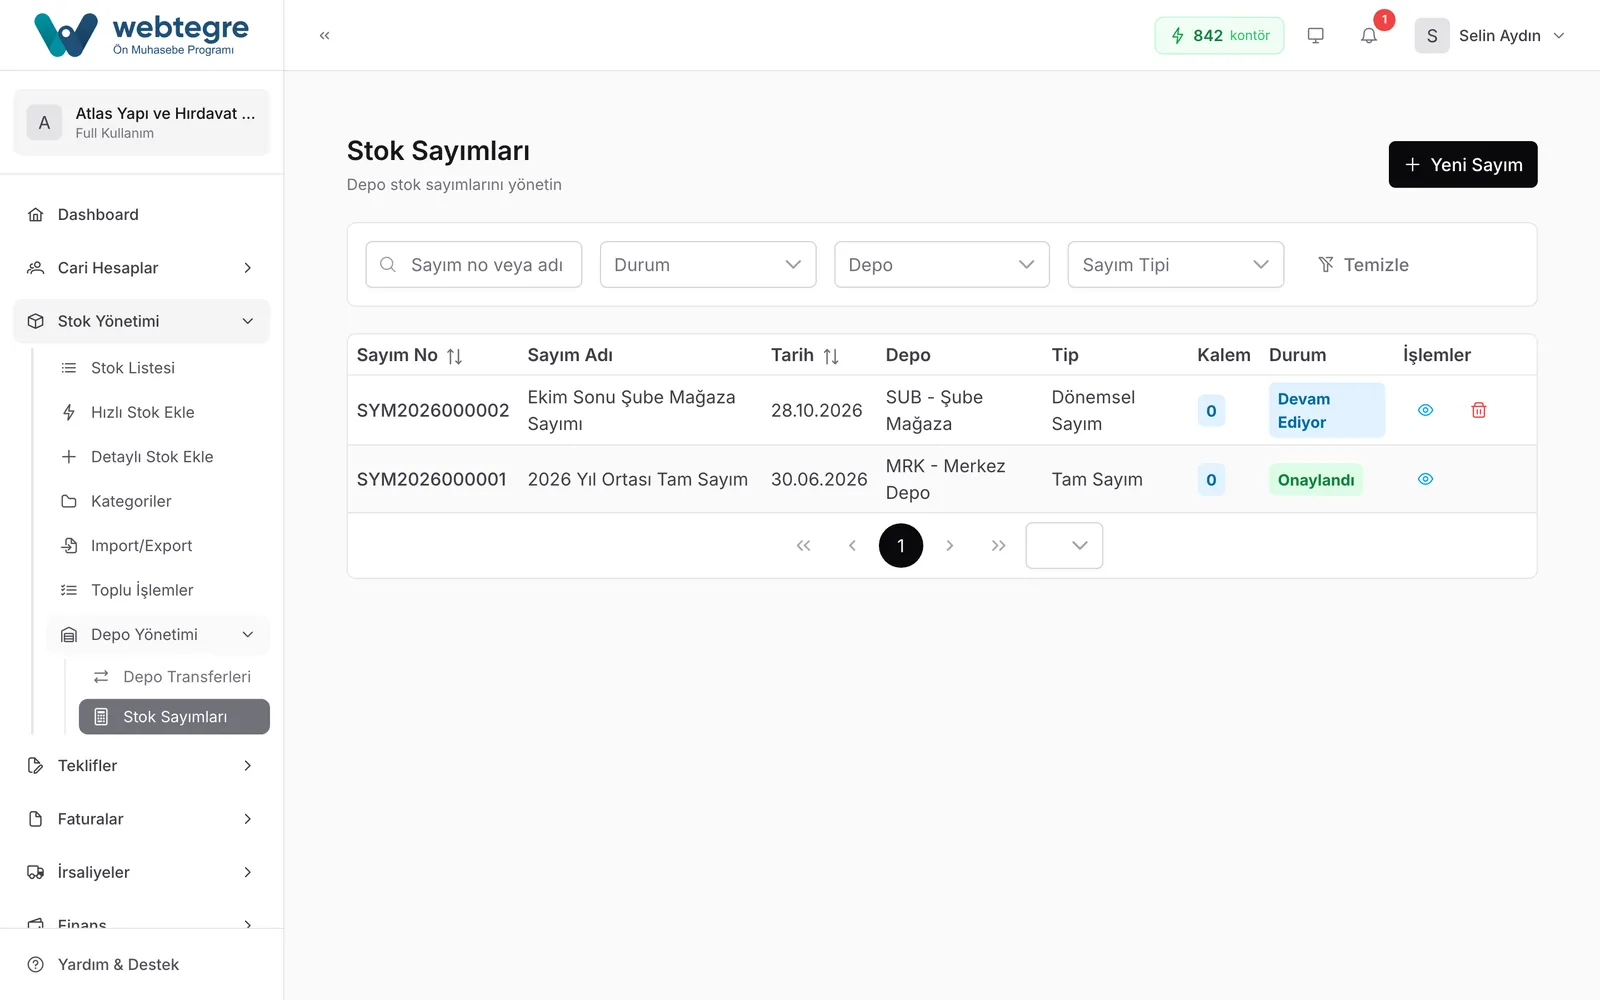View SYM2026000002 count with eye icon

click(1426, 410)
